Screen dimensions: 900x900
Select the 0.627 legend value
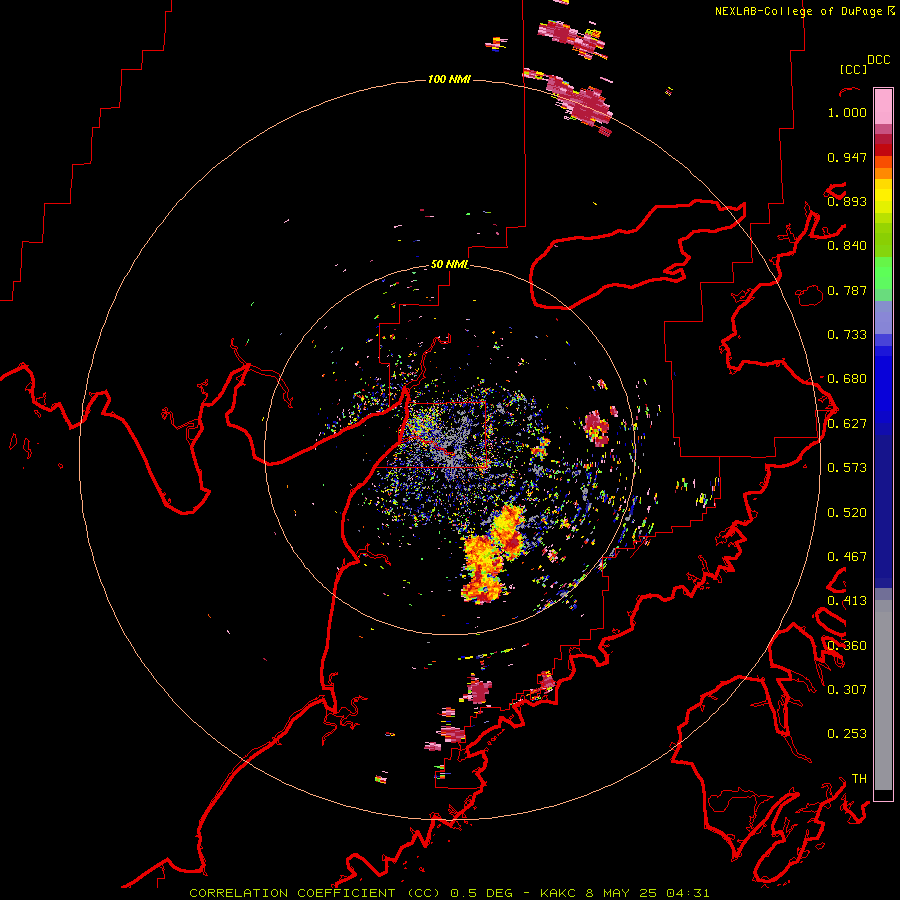[847, 424]
